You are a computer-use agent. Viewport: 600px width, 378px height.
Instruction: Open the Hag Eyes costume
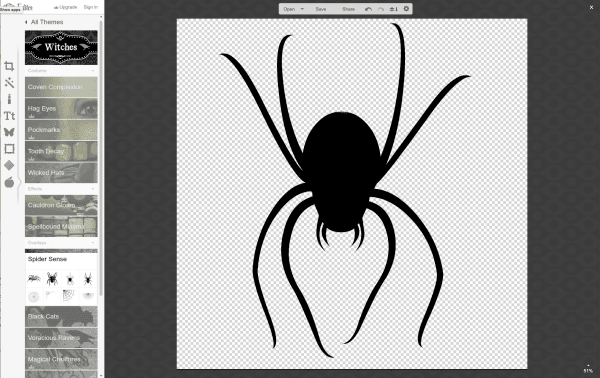tap(61, 109)
